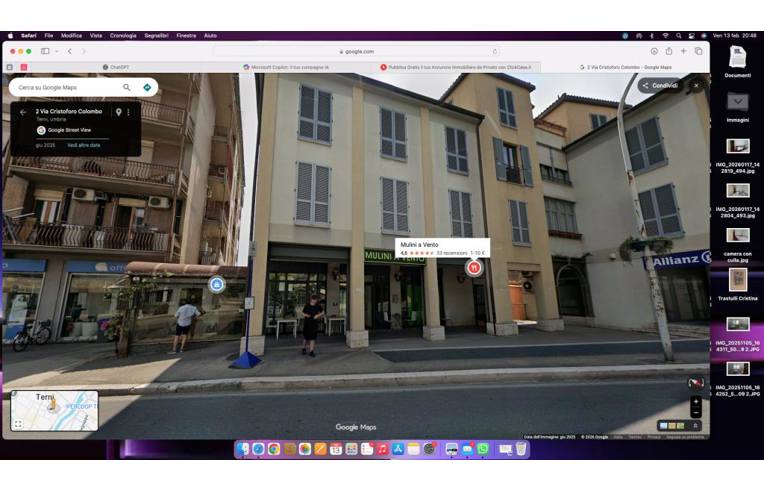Open the three-dot Street View options menu
The height and width of the screenshot is (492, 764).
[128, 112]
